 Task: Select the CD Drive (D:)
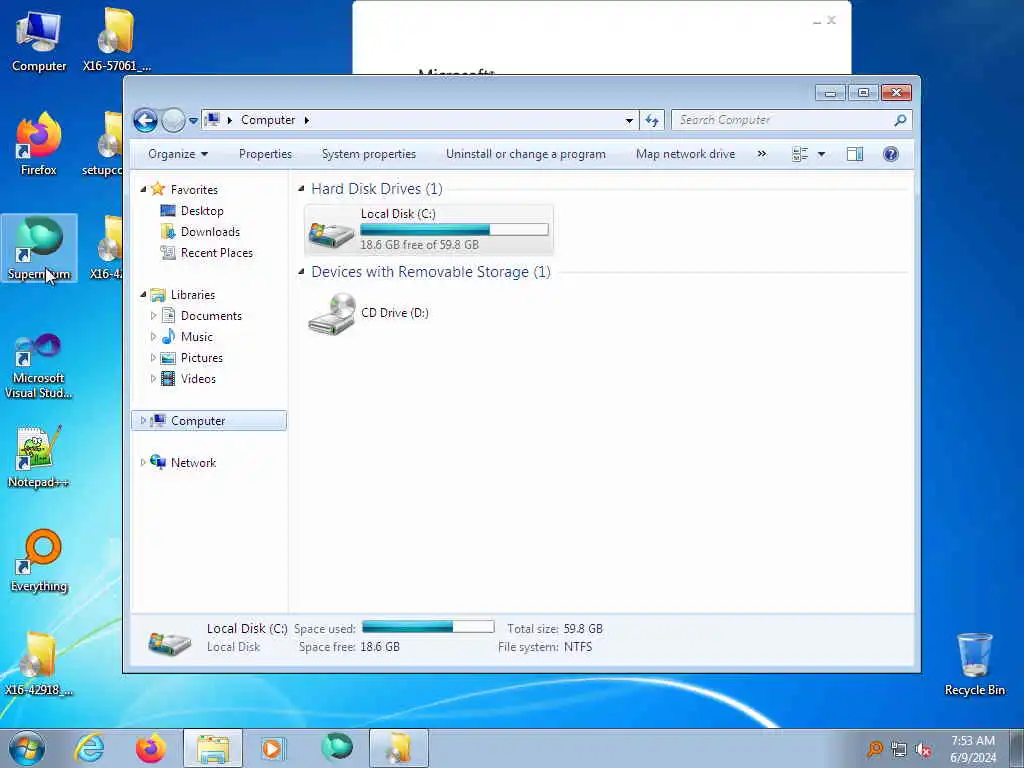[x=369, y=313]
